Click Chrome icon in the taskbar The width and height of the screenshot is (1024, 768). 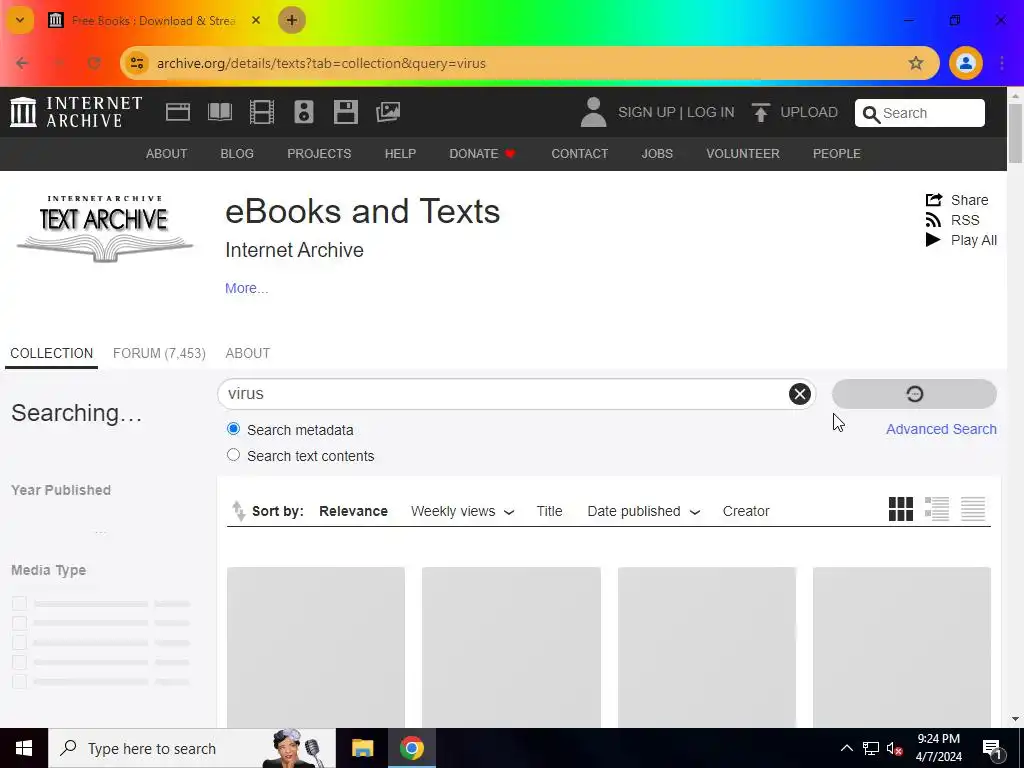pyautogui.click(x=411, y=748)
